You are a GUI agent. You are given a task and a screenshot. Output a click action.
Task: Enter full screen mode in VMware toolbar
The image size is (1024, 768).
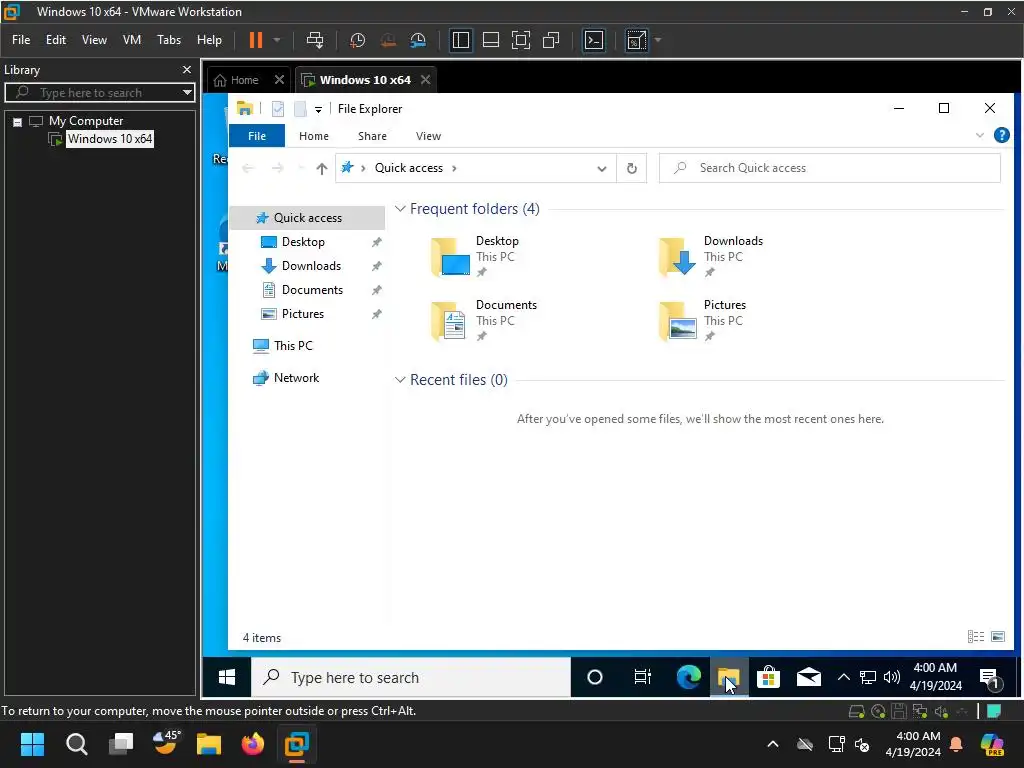pos(520,40)
